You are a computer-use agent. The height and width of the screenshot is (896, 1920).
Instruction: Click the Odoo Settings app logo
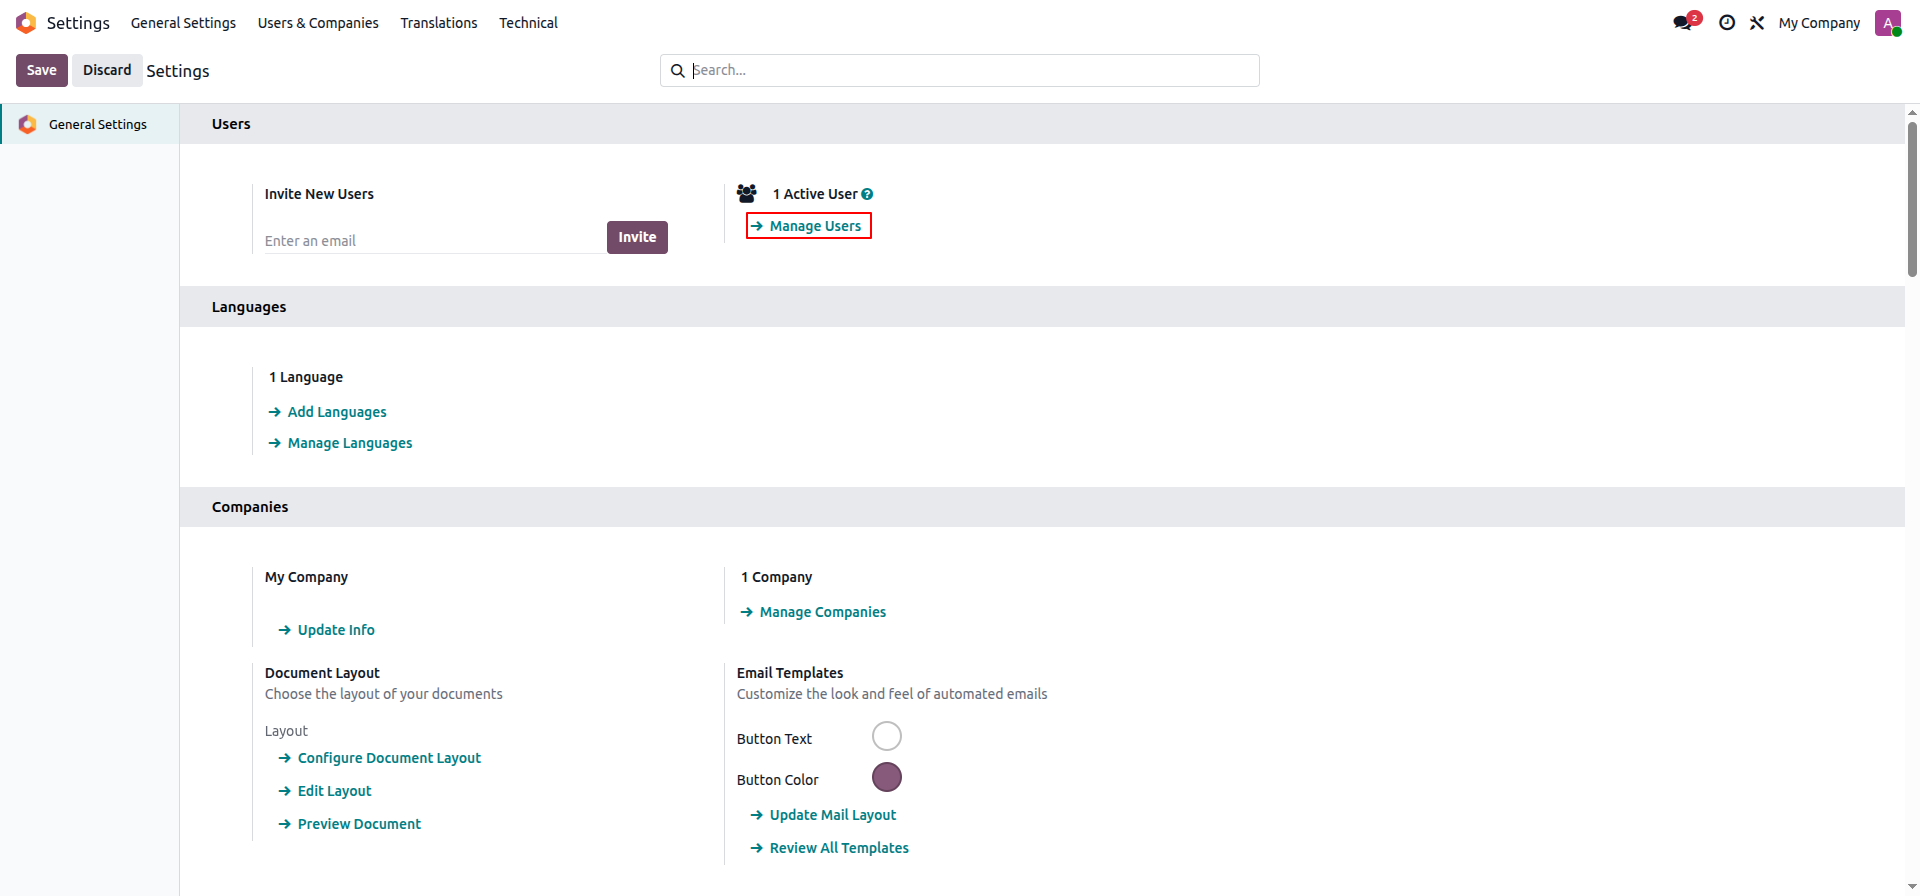pos(26,22)
